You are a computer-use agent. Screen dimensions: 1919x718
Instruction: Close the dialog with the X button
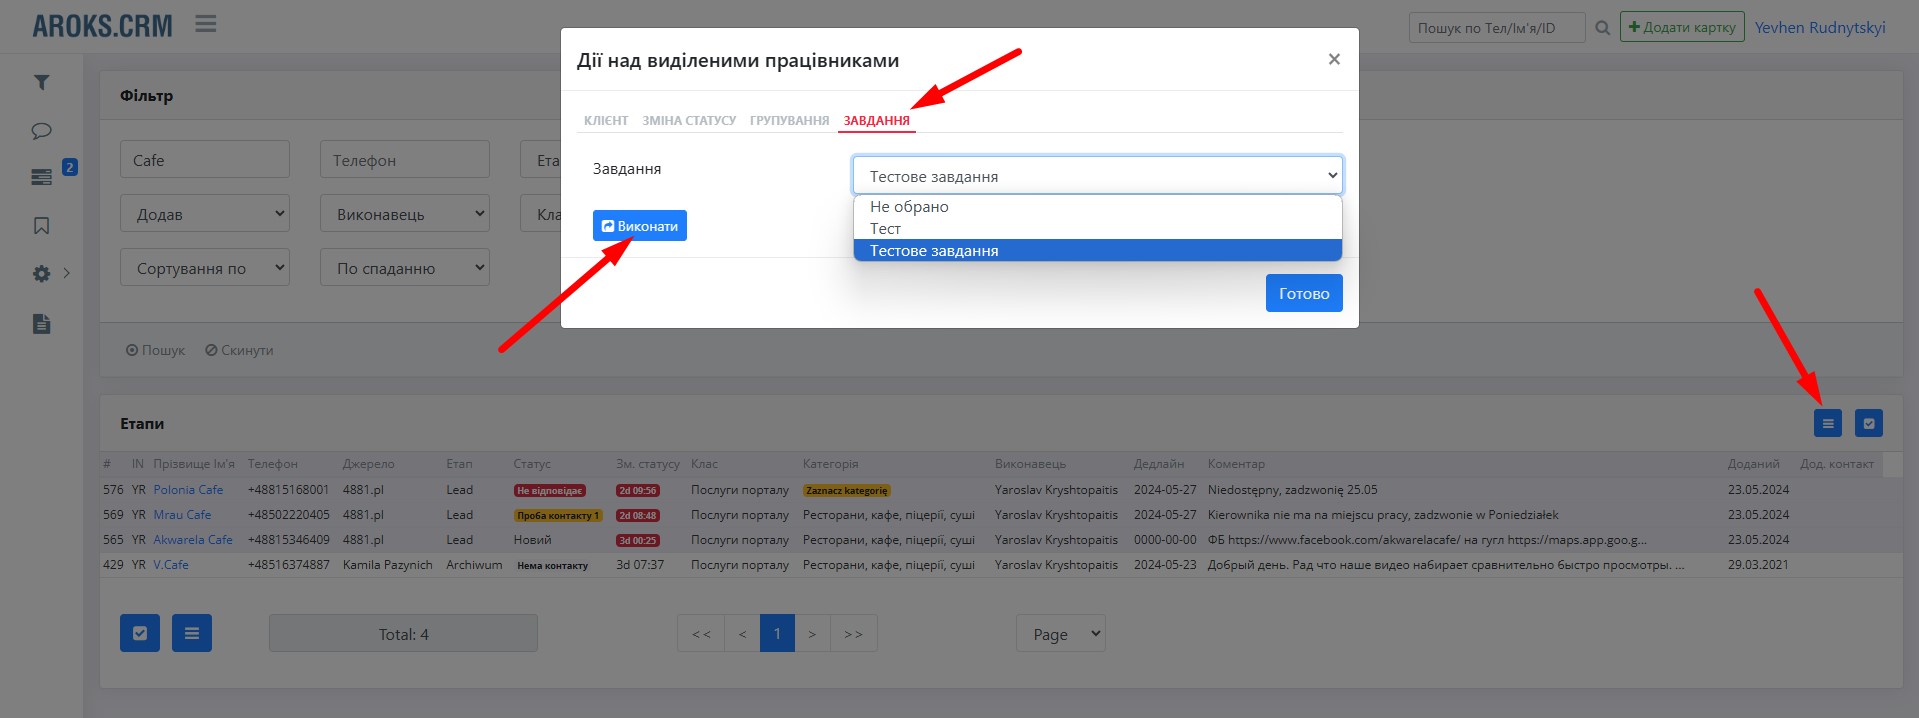[x=1334, y=59]
